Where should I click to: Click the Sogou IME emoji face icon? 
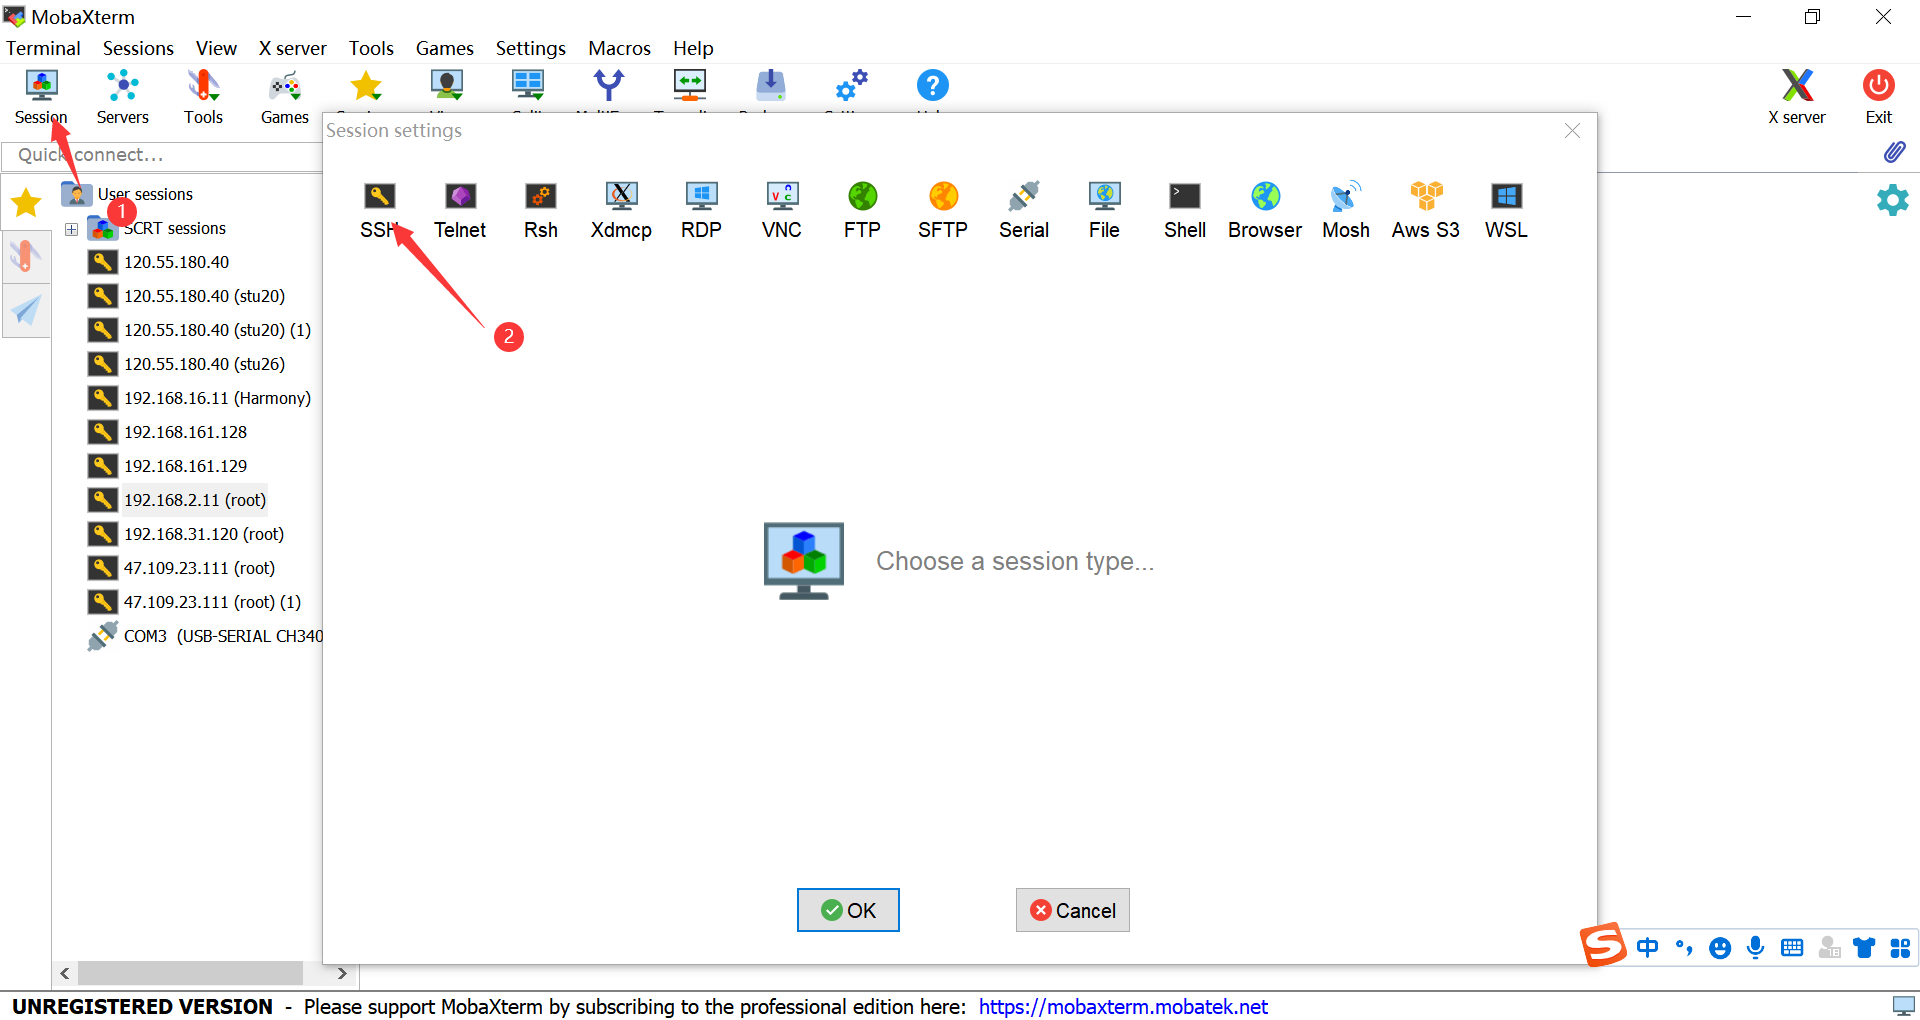(1720, 947)
